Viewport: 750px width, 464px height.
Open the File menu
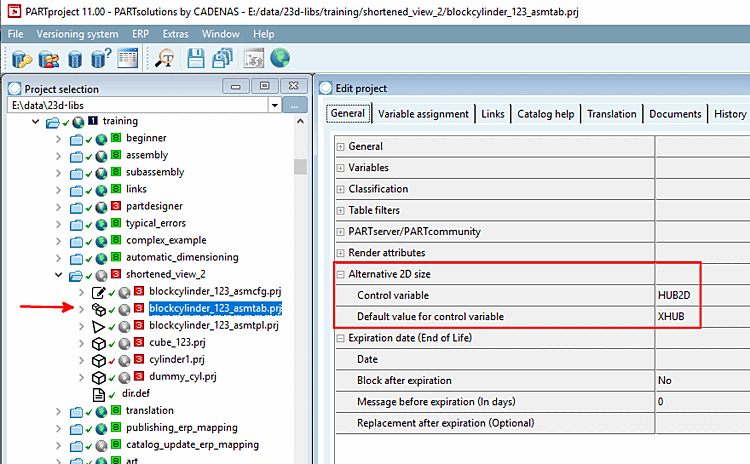pos(15,34)
